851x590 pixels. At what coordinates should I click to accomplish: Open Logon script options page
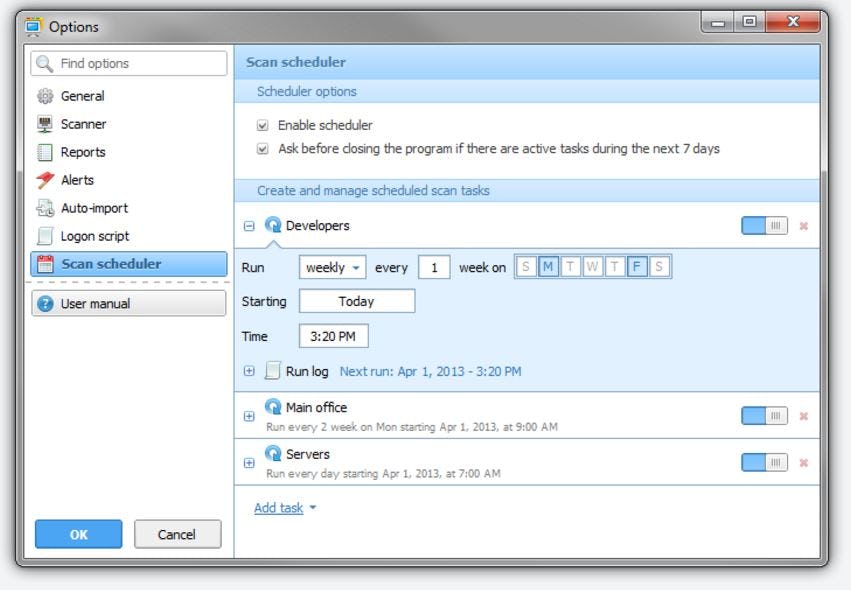(x=129, y=236)
